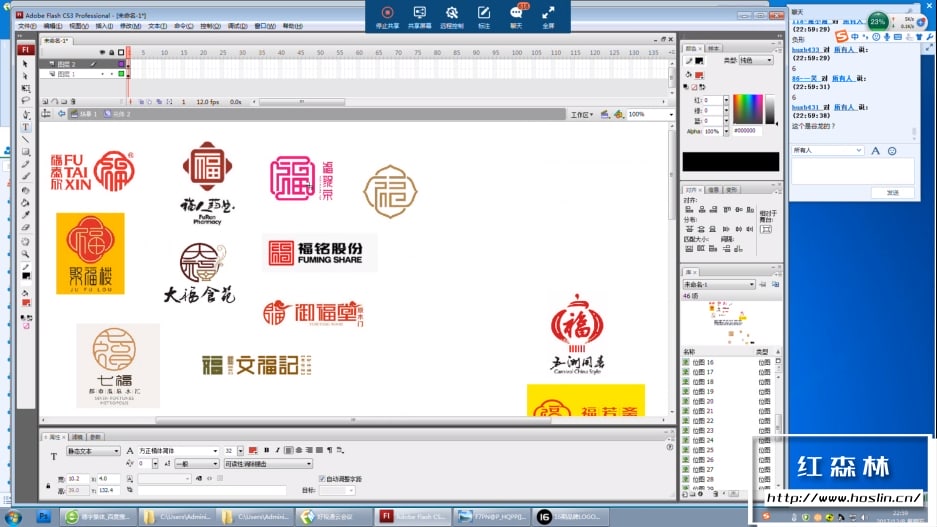Select the Line tool
This screenshot has height=527, width=937.
[26, 139]
